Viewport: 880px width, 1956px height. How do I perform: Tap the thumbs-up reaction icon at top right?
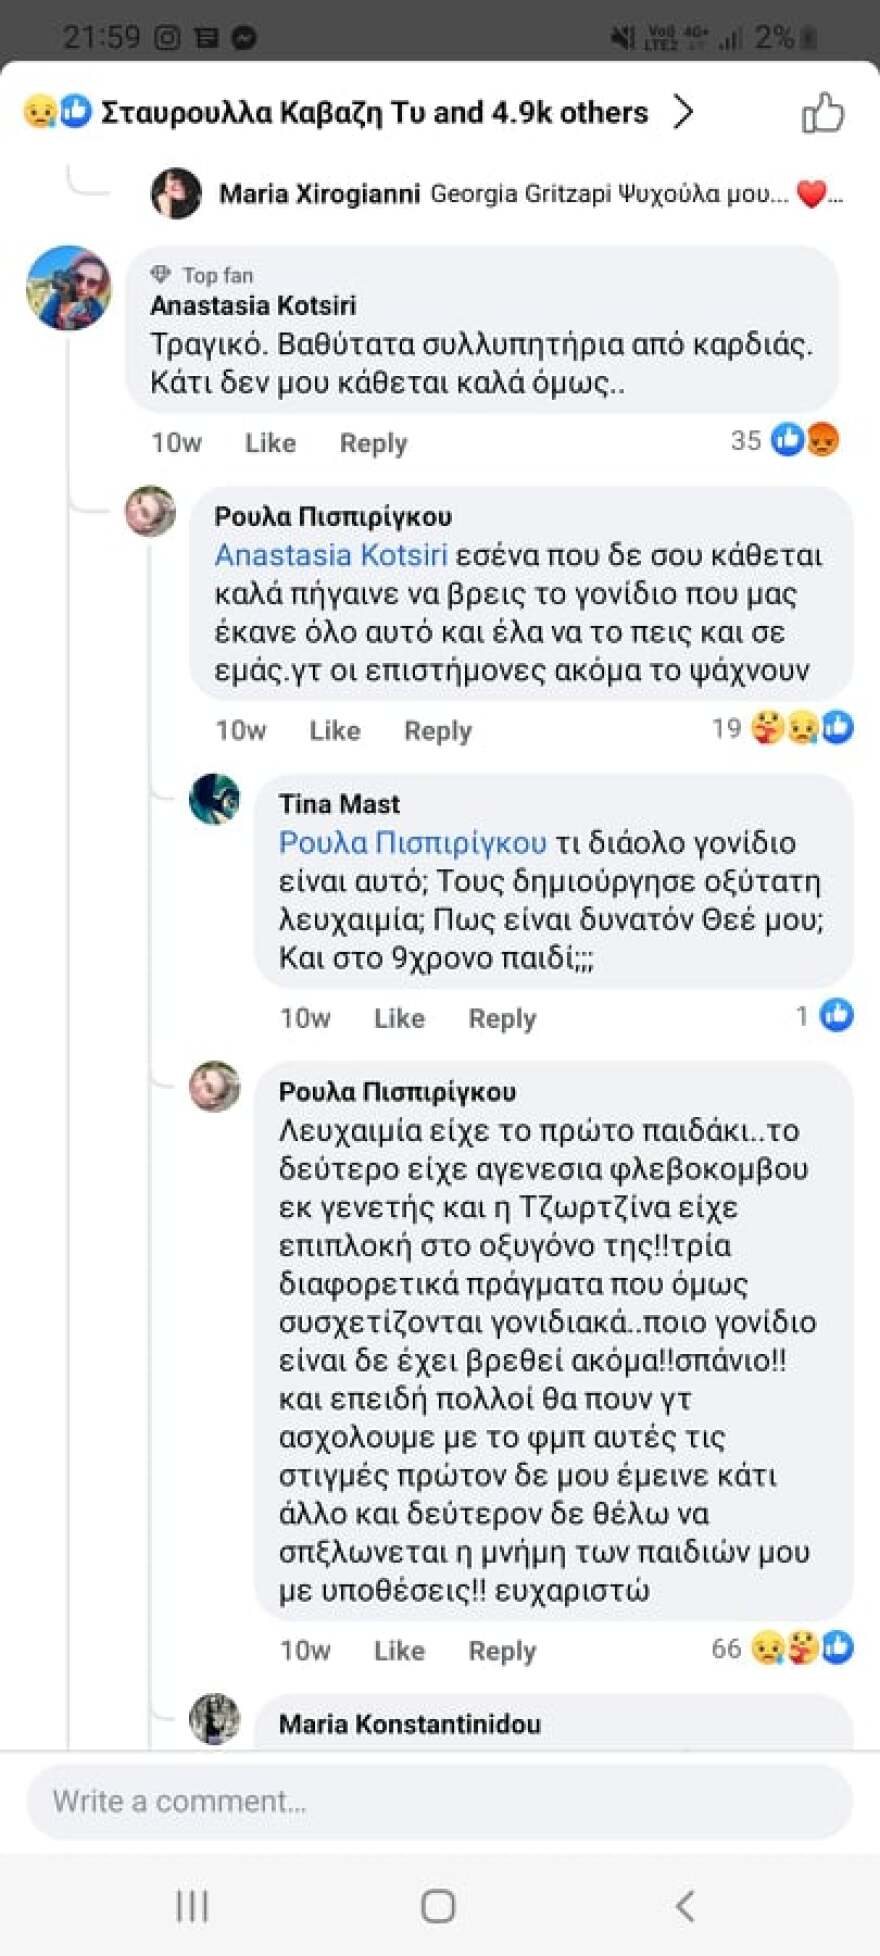tap(822, 112)
